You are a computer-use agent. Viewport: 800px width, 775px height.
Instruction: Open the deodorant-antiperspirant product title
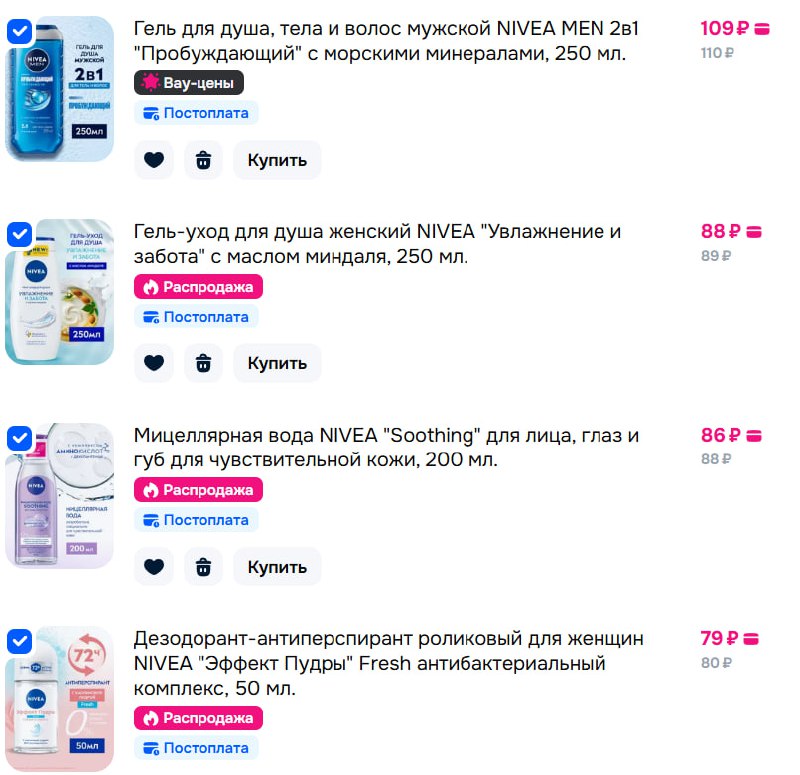pos(388,663)
